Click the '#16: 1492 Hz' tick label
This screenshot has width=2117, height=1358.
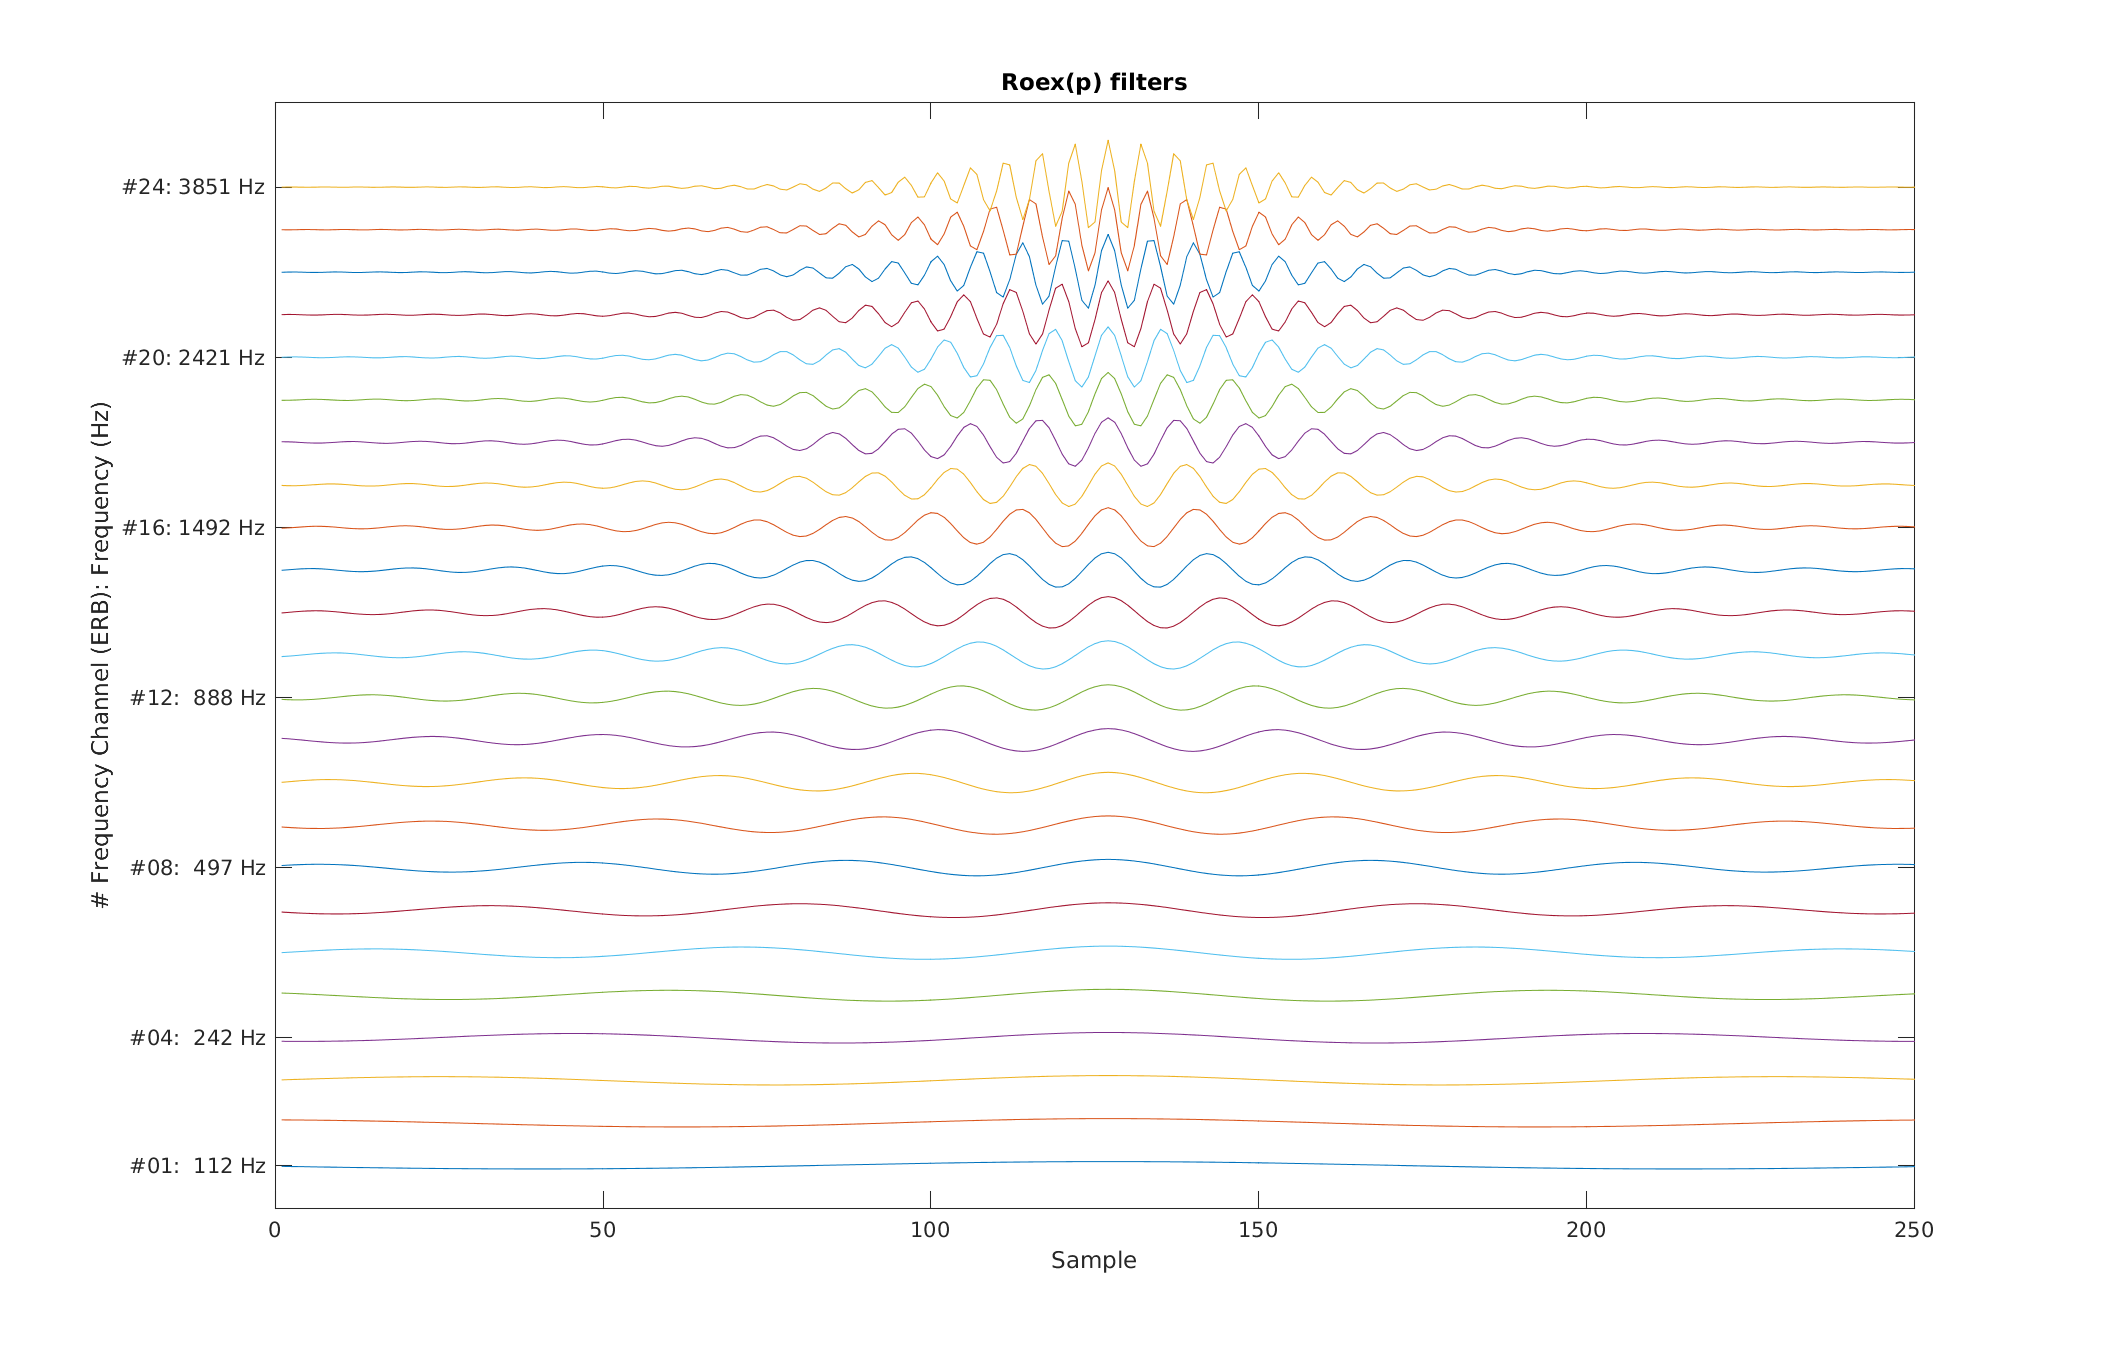[x=193, y=528]
